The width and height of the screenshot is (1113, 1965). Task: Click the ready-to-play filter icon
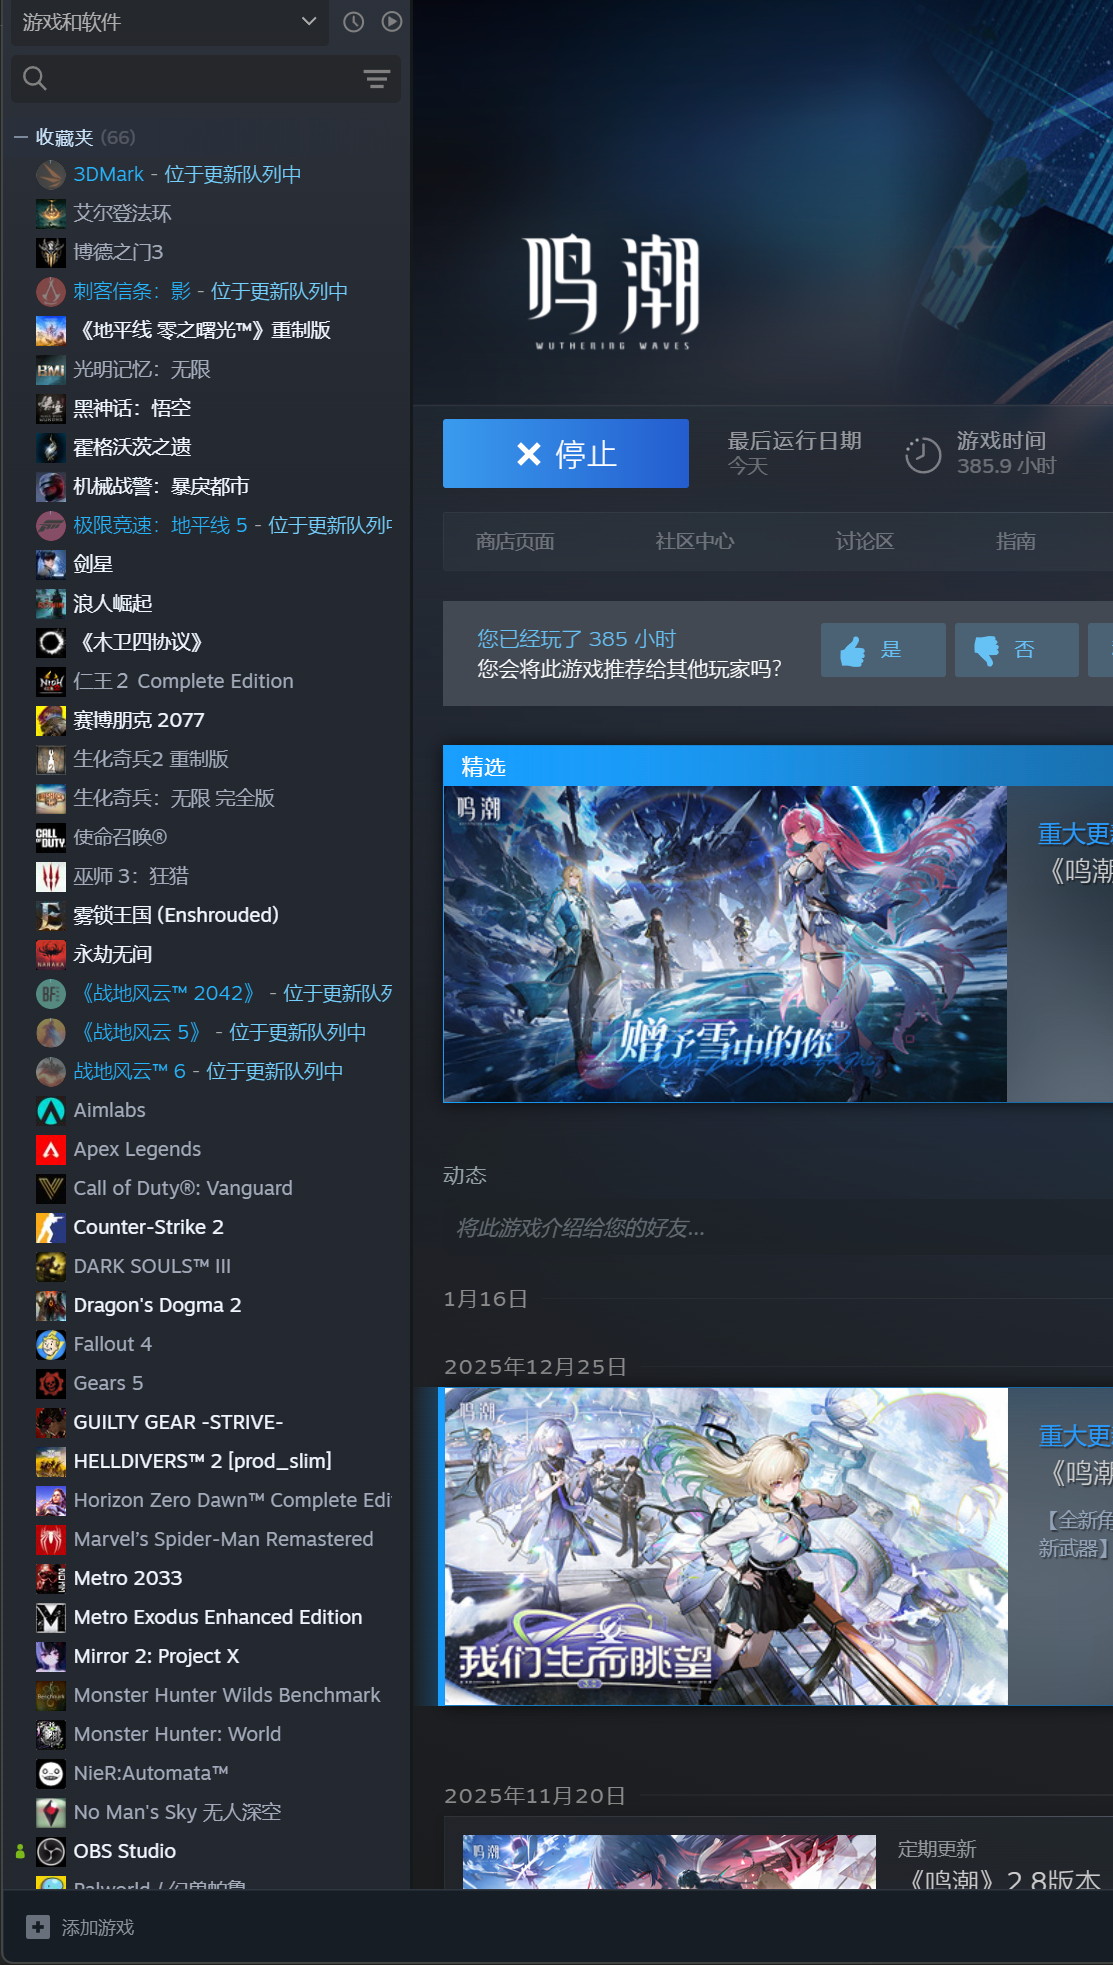pyautogui.click(x=392, y=22)
